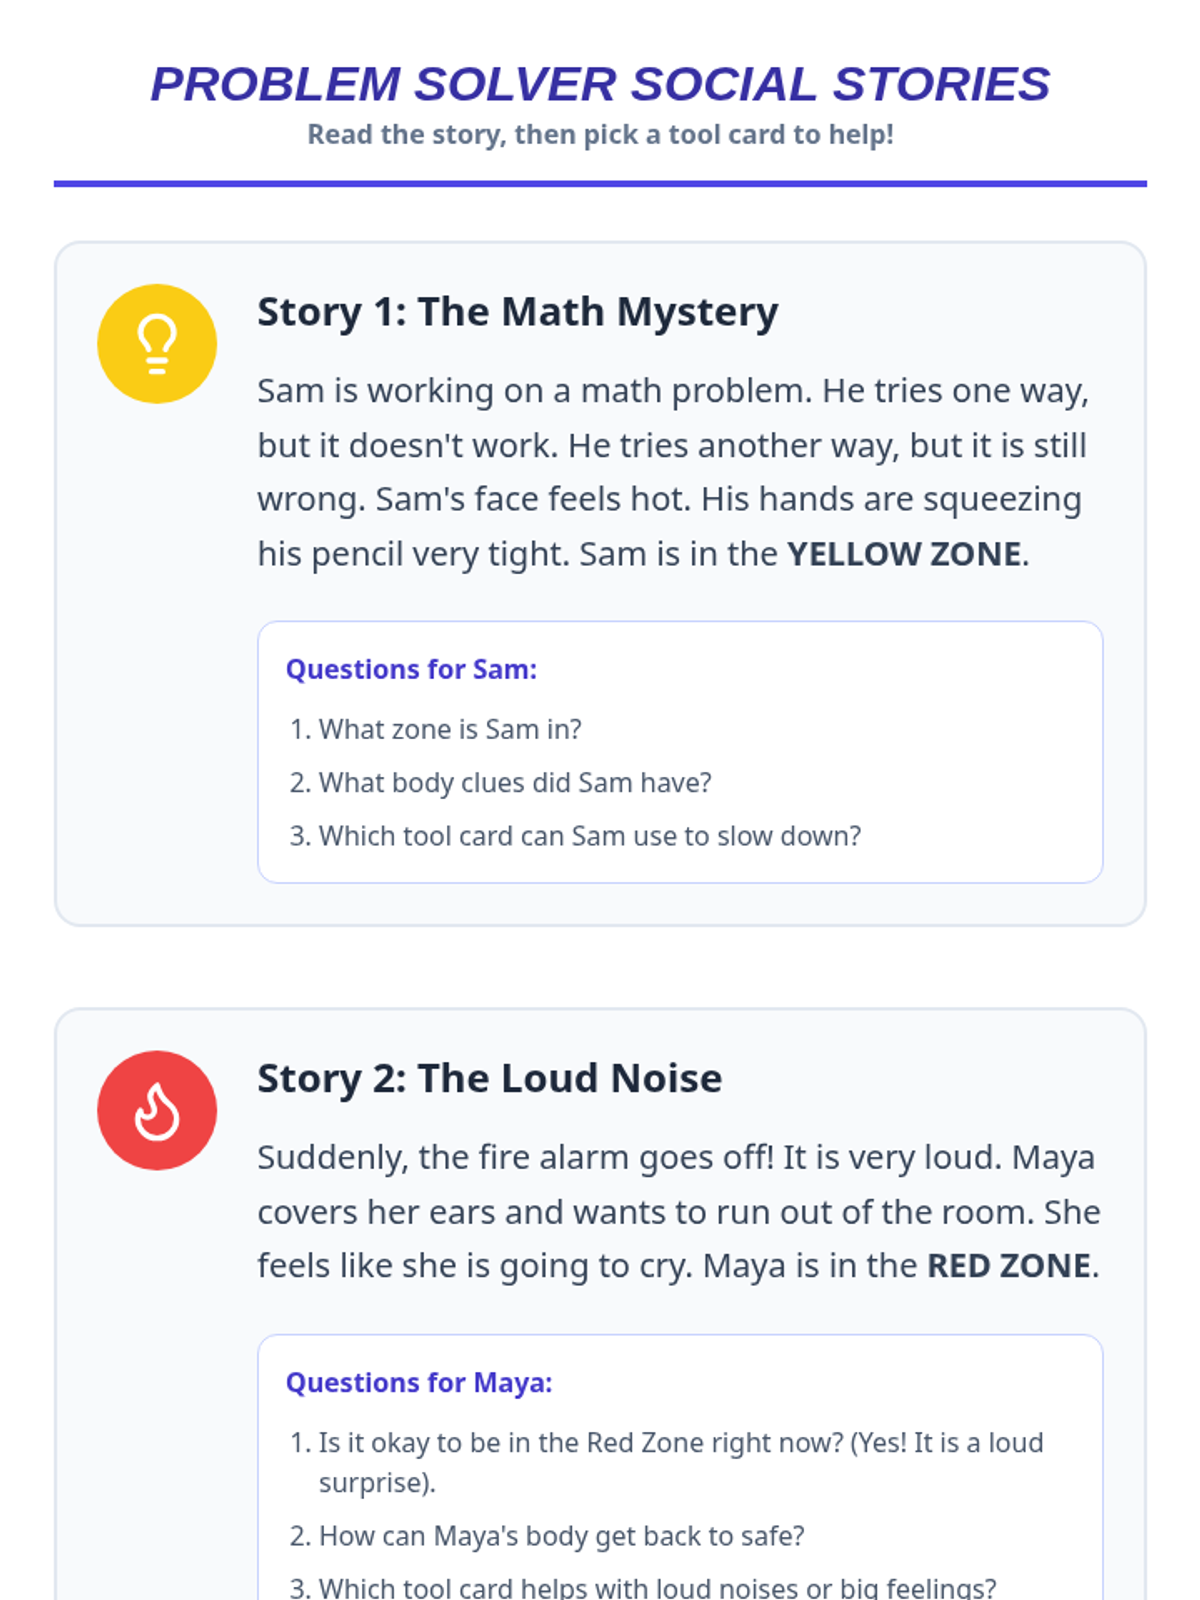Image resolution: width=1200 pixels, height=1600 pixels.
Task: Click the bold RED ZONE text
Action: [x=1009, y=1266]
